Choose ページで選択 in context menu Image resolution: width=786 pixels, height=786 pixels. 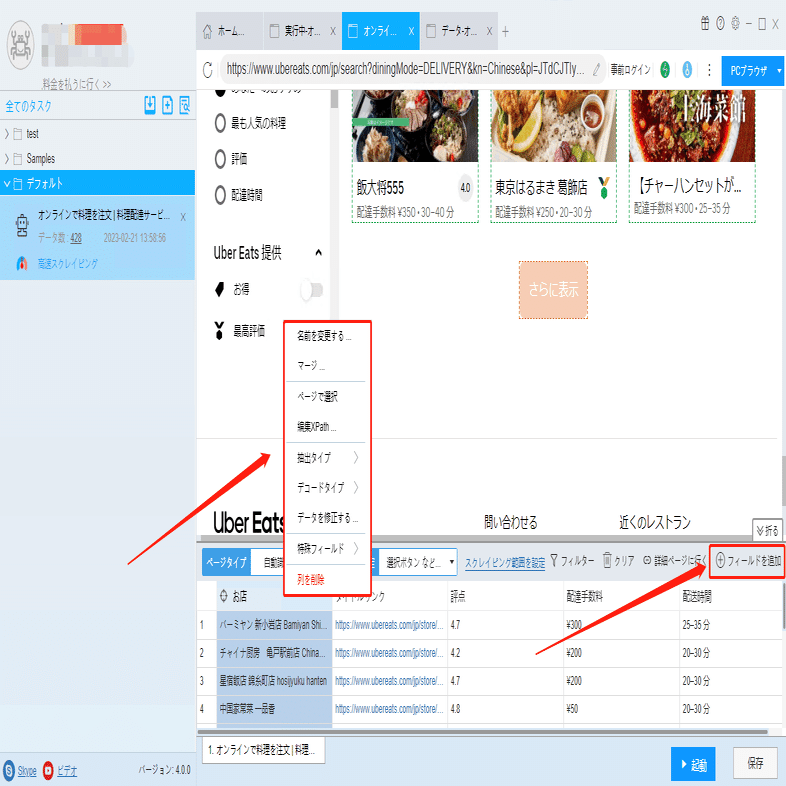[317, 397]
